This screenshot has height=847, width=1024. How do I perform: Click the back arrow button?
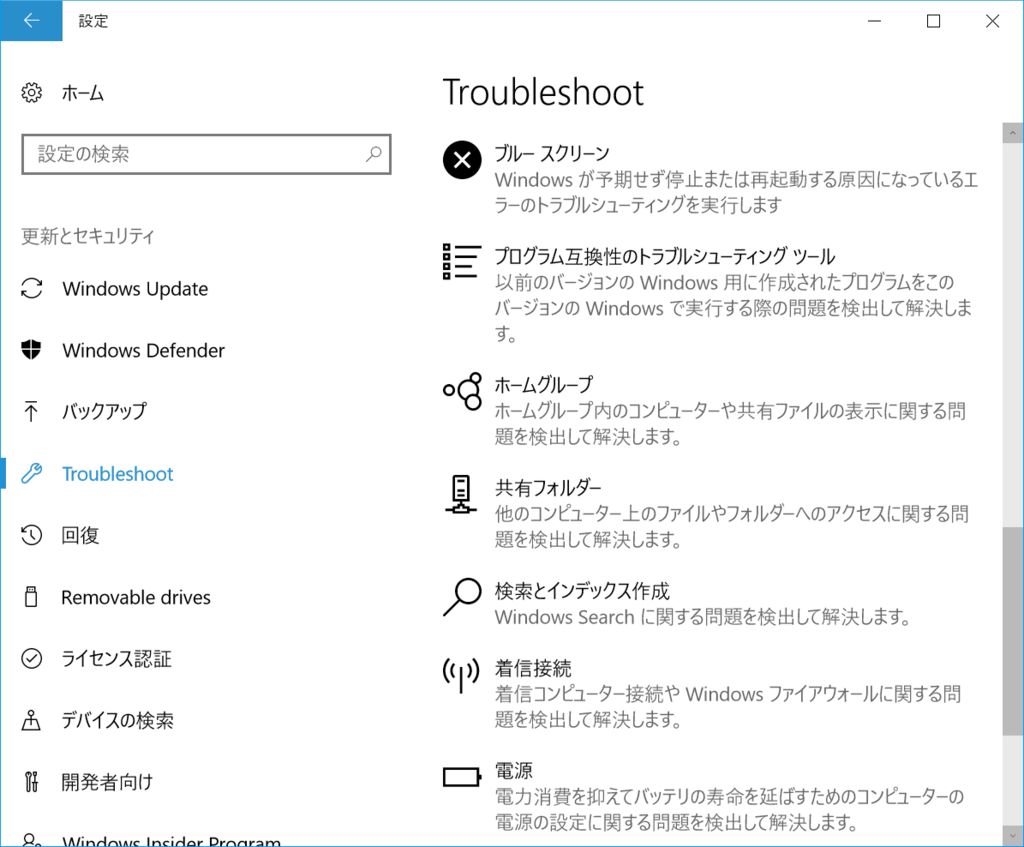pos(31,21)
